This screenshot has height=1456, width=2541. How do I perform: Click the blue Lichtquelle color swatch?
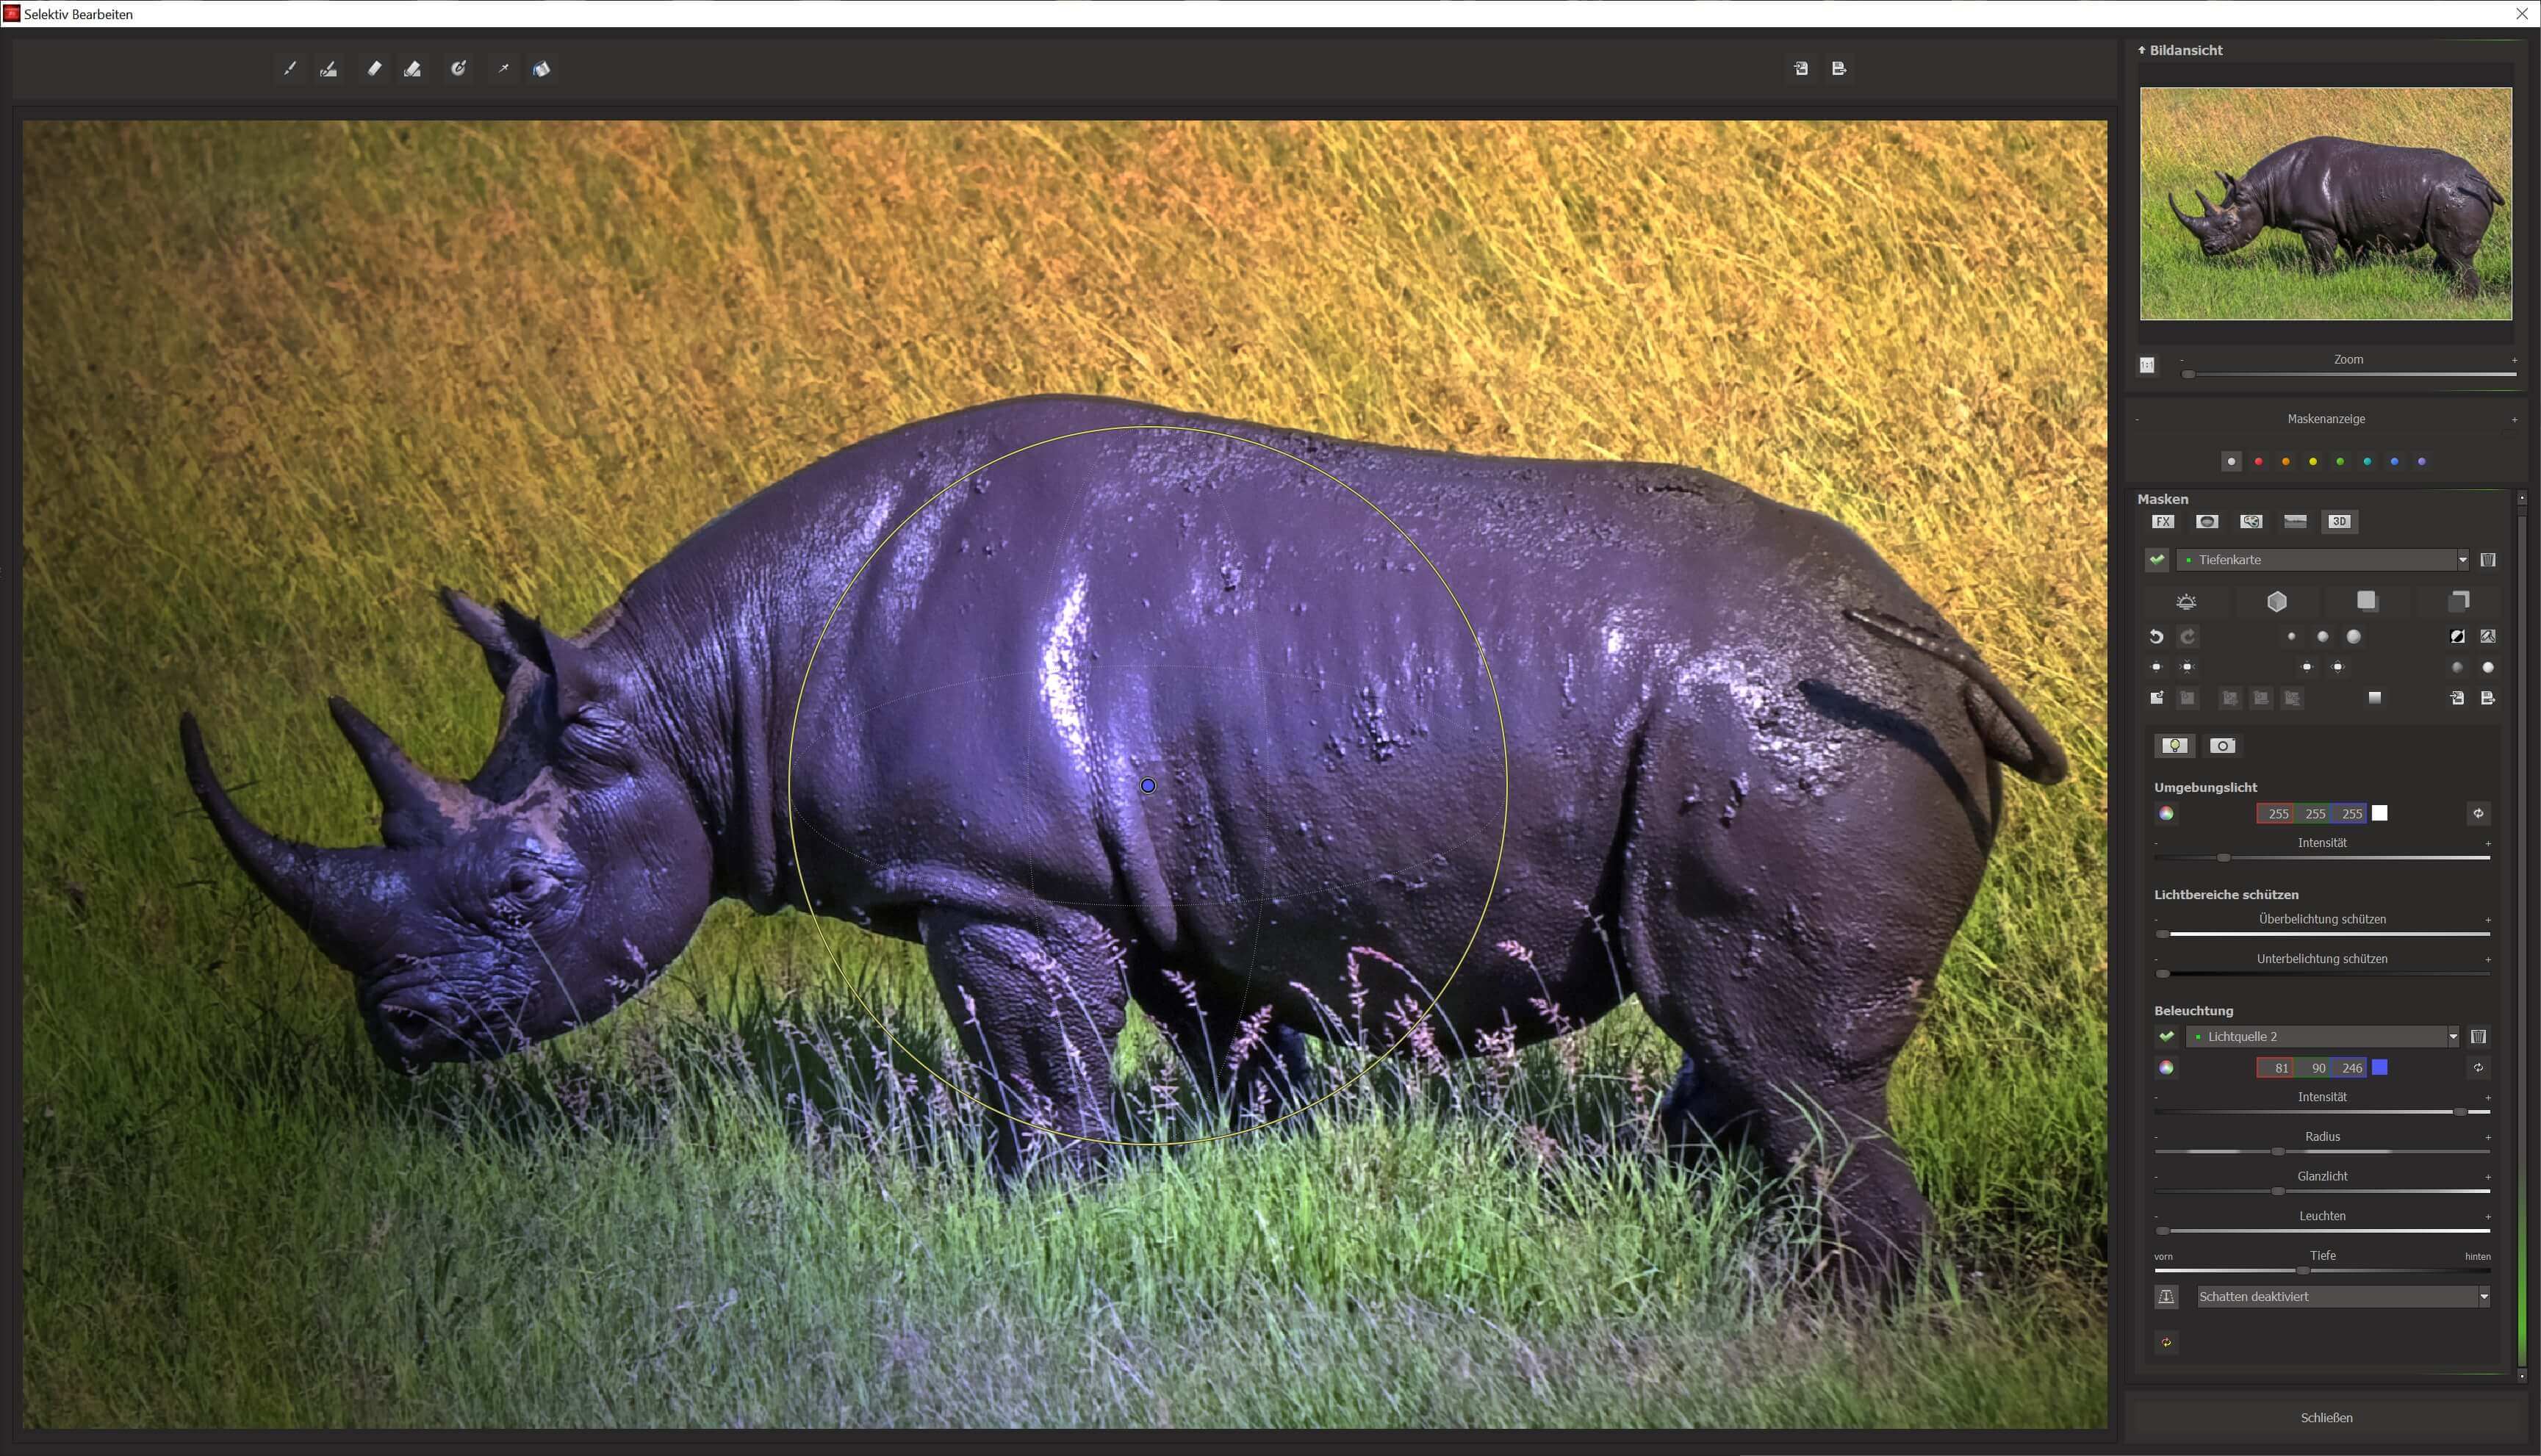click(x=2380, y=1068)
